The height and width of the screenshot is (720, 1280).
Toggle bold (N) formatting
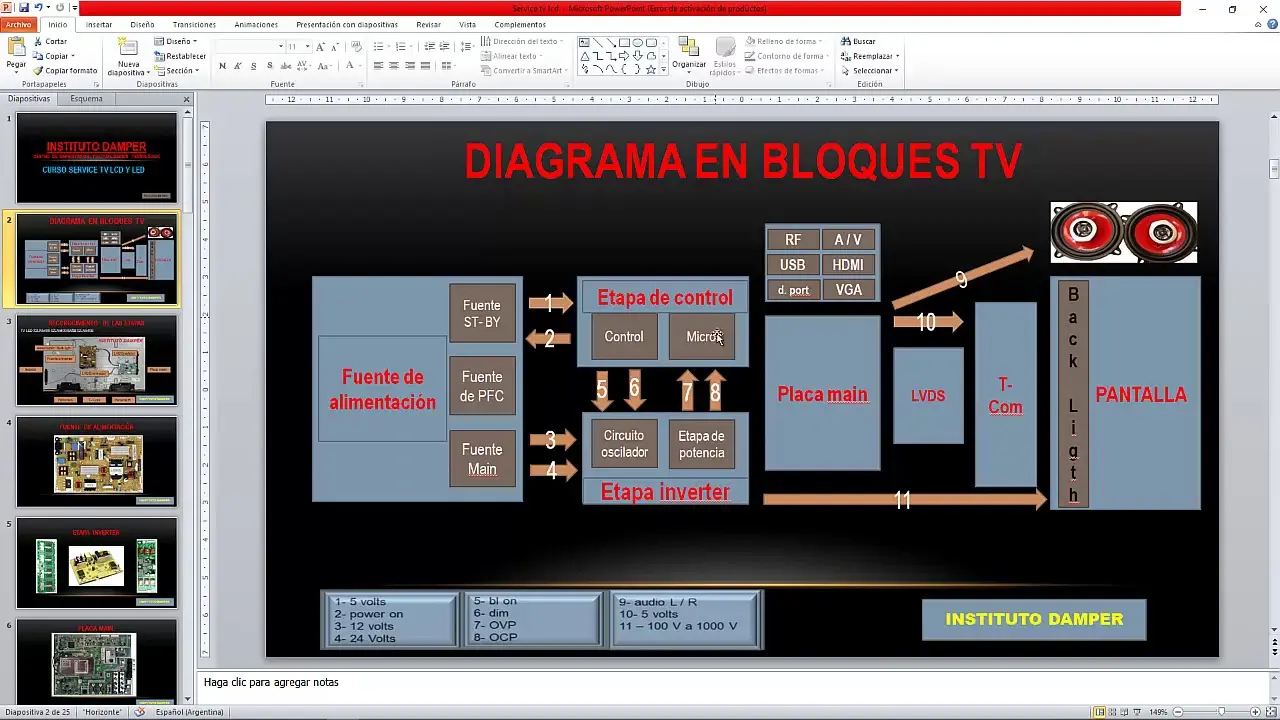[x=222, y=66]
